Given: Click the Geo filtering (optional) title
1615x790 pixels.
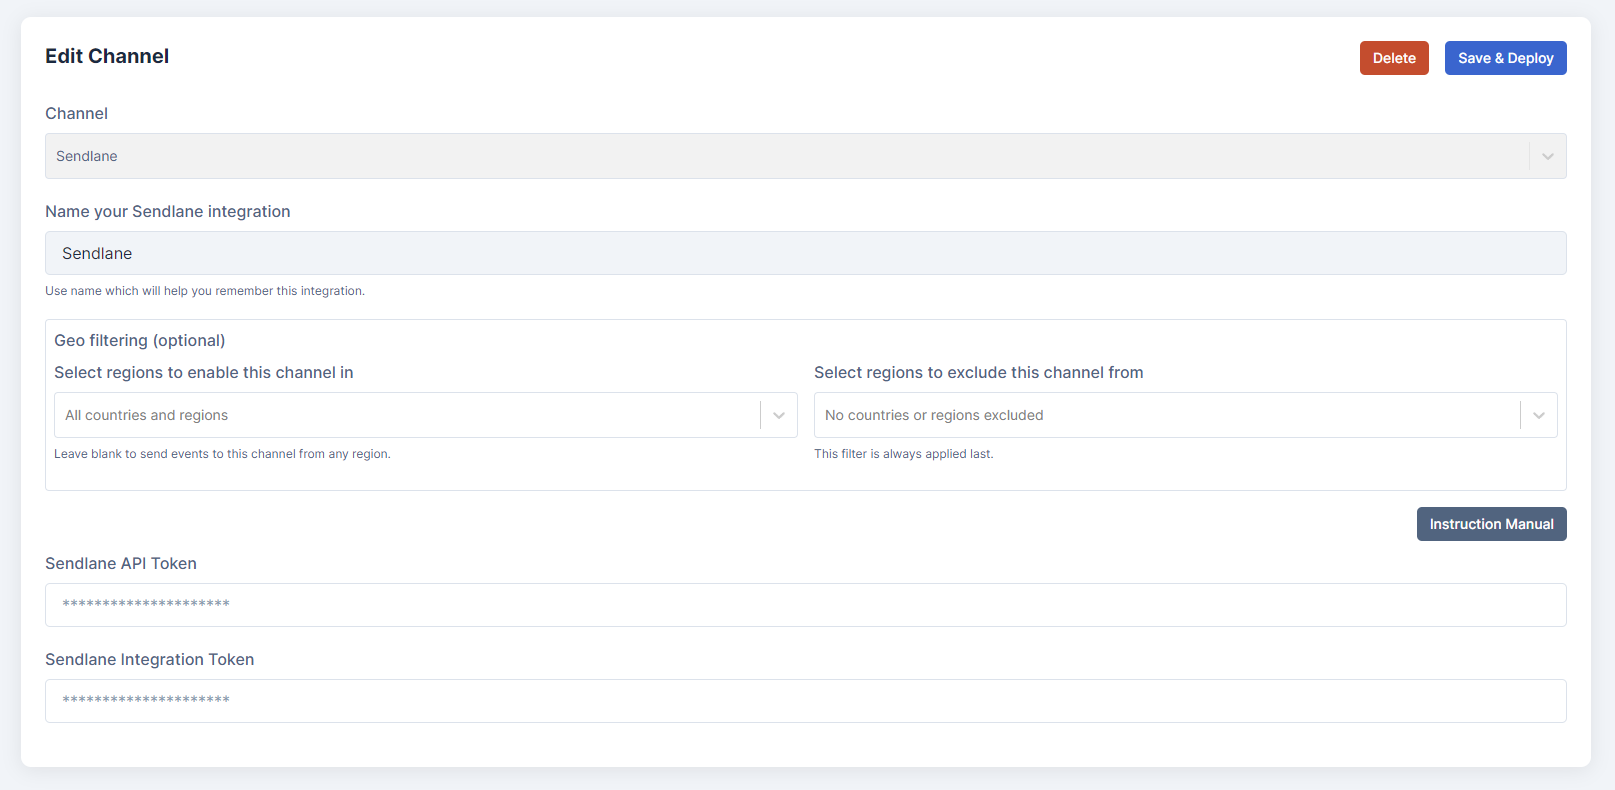Looking at the screenshot, I should [x=140, y=341].
